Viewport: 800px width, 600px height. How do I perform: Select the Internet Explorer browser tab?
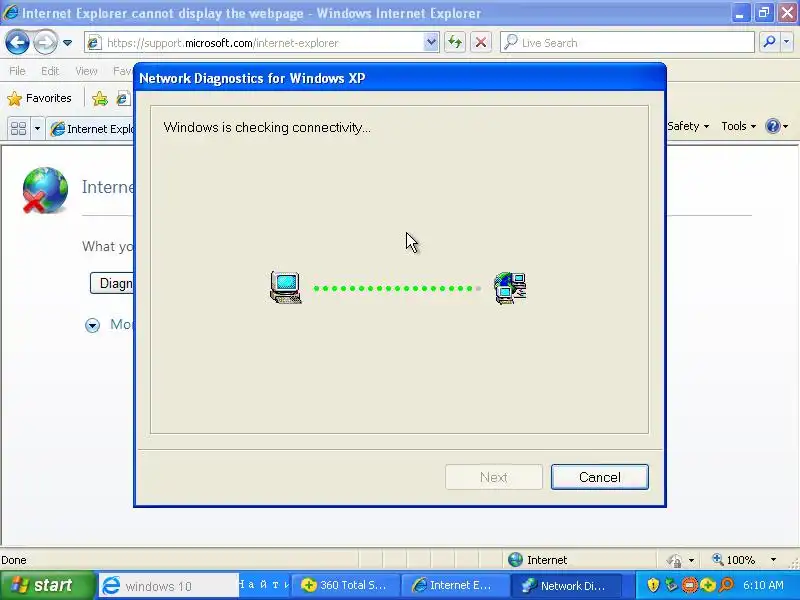[90, 129]
